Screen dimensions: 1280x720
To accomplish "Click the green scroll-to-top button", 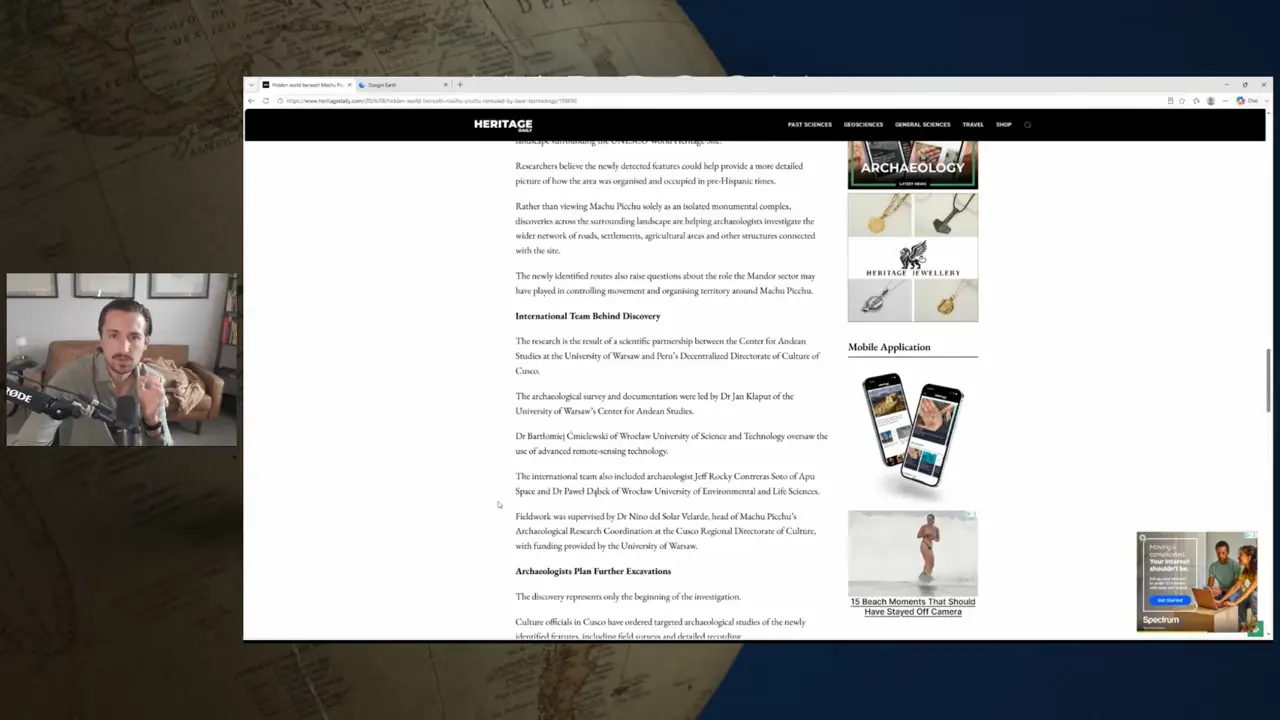I will point(1256,629).
